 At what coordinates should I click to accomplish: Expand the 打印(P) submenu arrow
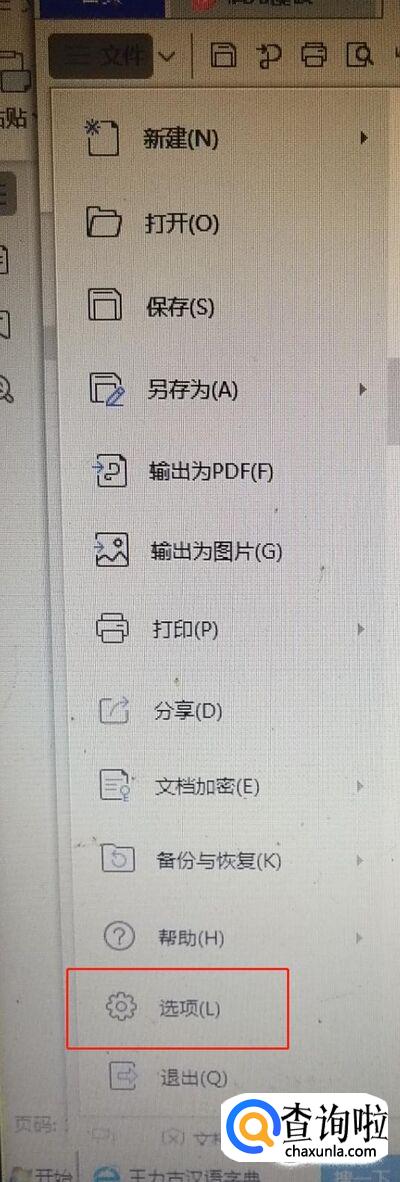[361, 629]
